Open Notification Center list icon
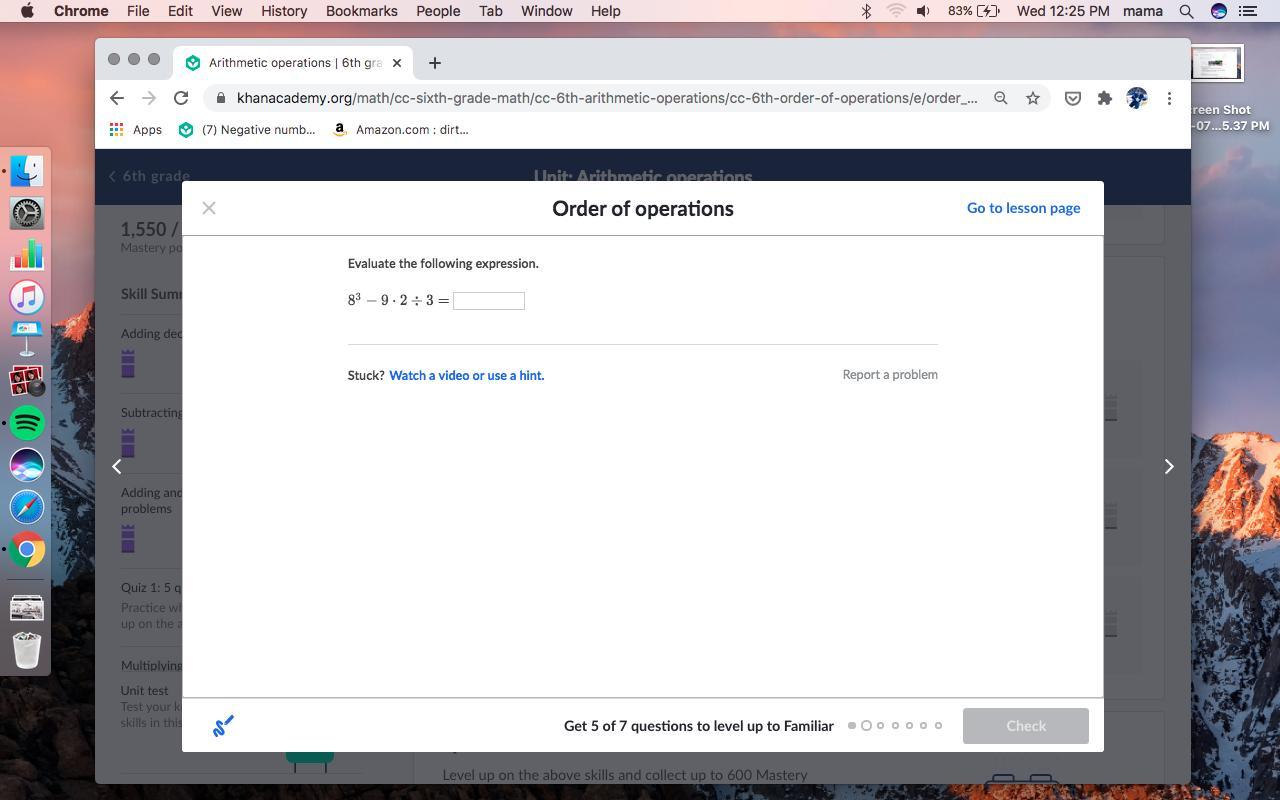 (x=1248, y=11)
